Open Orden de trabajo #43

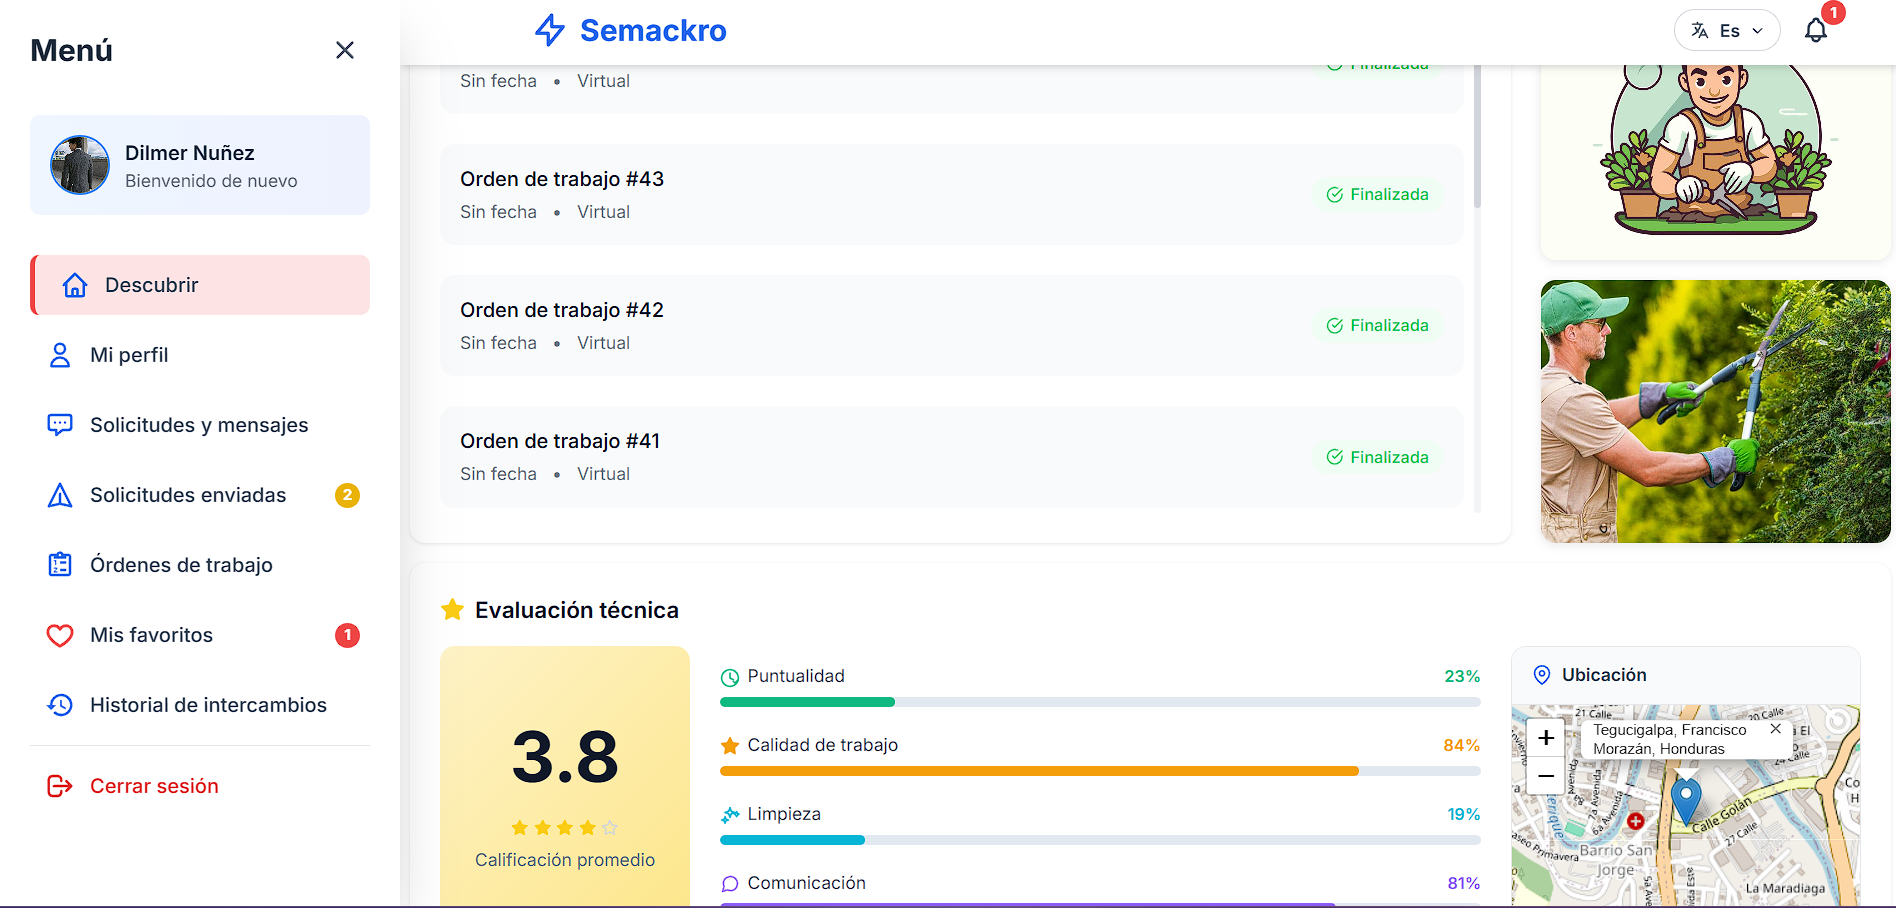[x=561, y=179]
